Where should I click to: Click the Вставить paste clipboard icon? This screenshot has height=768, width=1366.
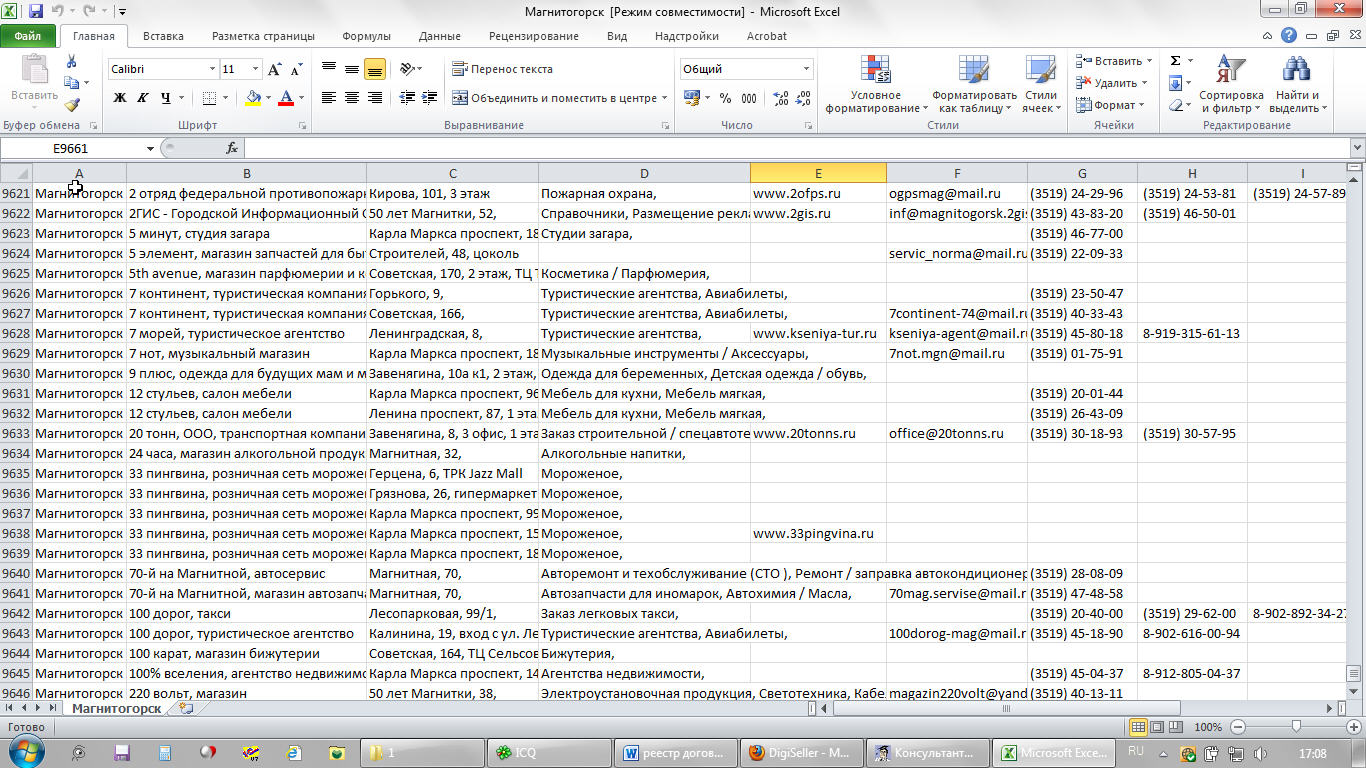pos(34,70)
